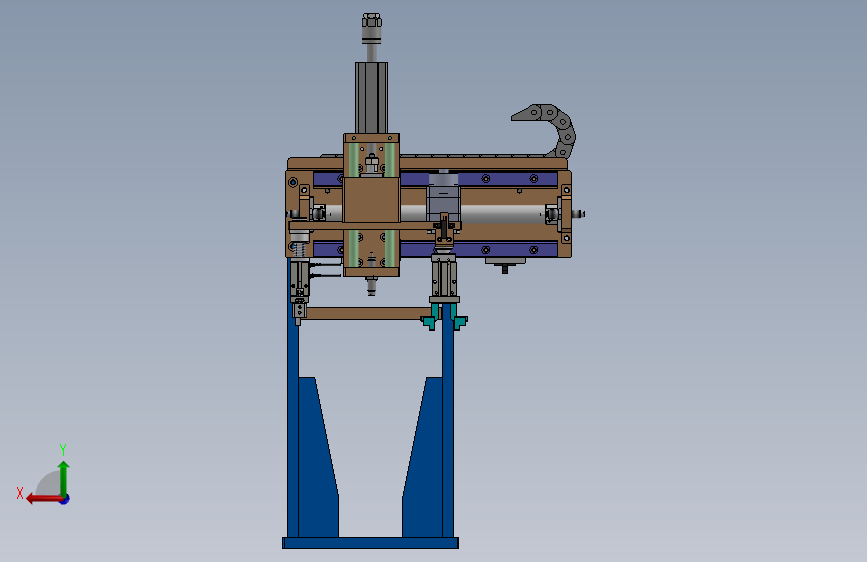
Task: Pick the silver horizontal shaft right of the carriage
Action: pos(503,214)
